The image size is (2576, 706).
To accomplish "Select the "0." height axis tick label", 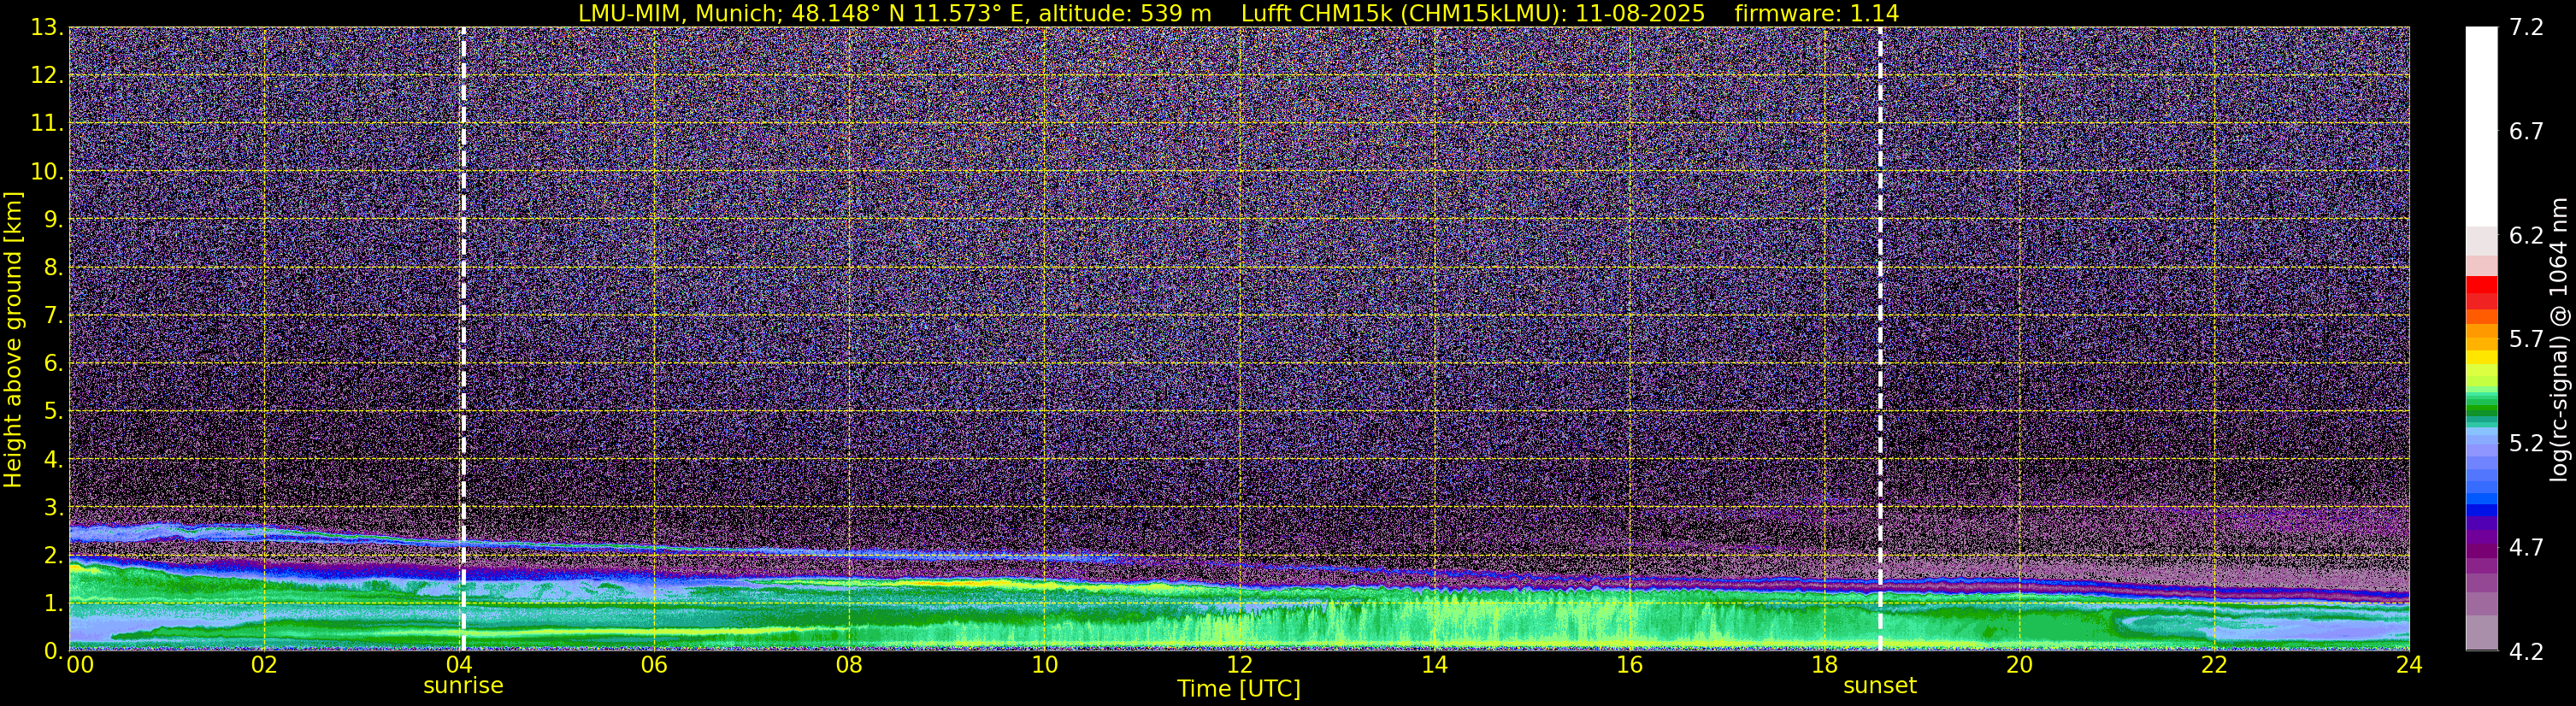I will [55, 650].
